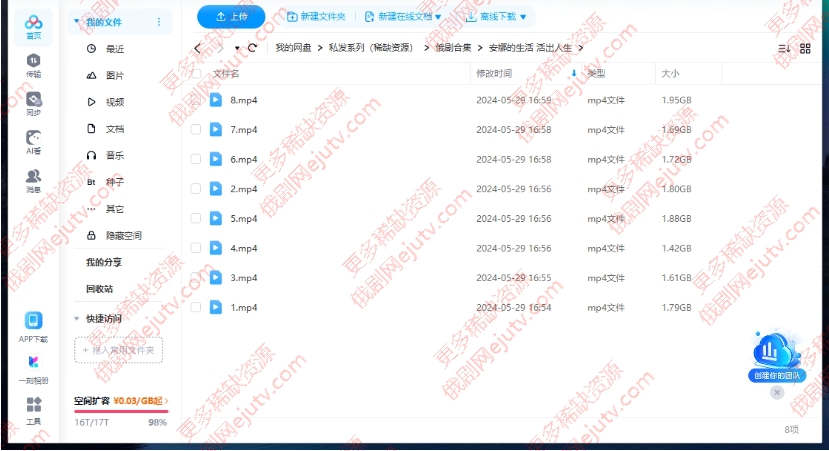Refresh the current folder listing
The height and width of the screenshot is (451, 829).
click(253, 48)
